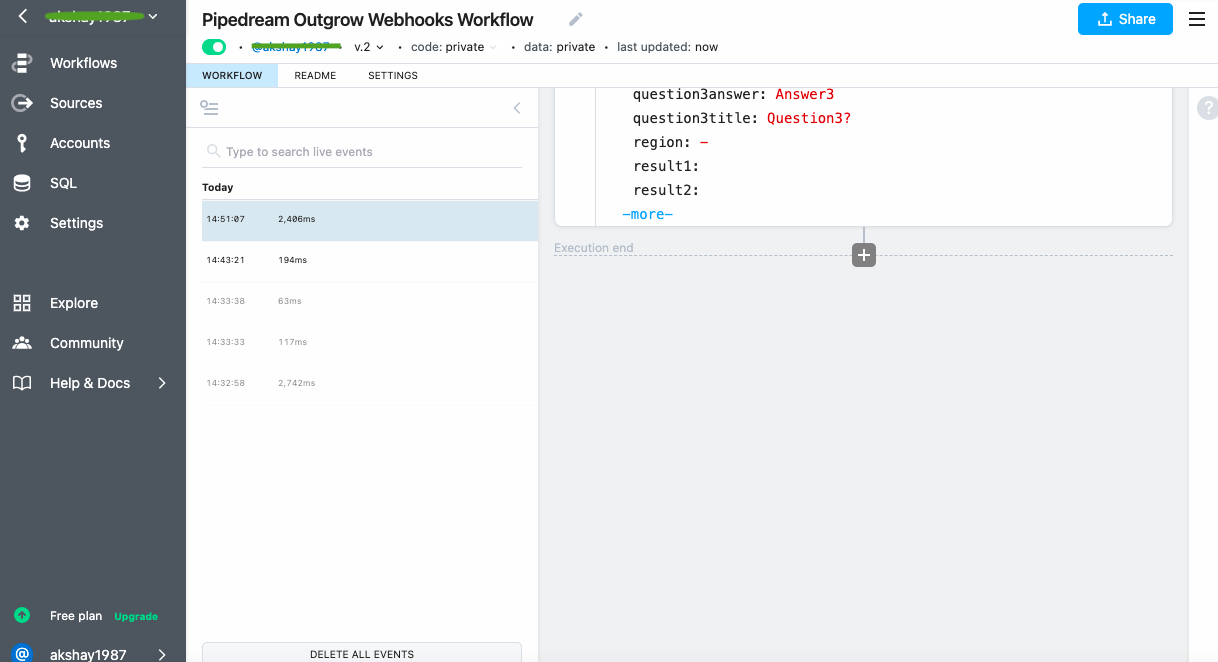Switch to the README tab
The image size is (1218, 662).
(x=315, y=76)
